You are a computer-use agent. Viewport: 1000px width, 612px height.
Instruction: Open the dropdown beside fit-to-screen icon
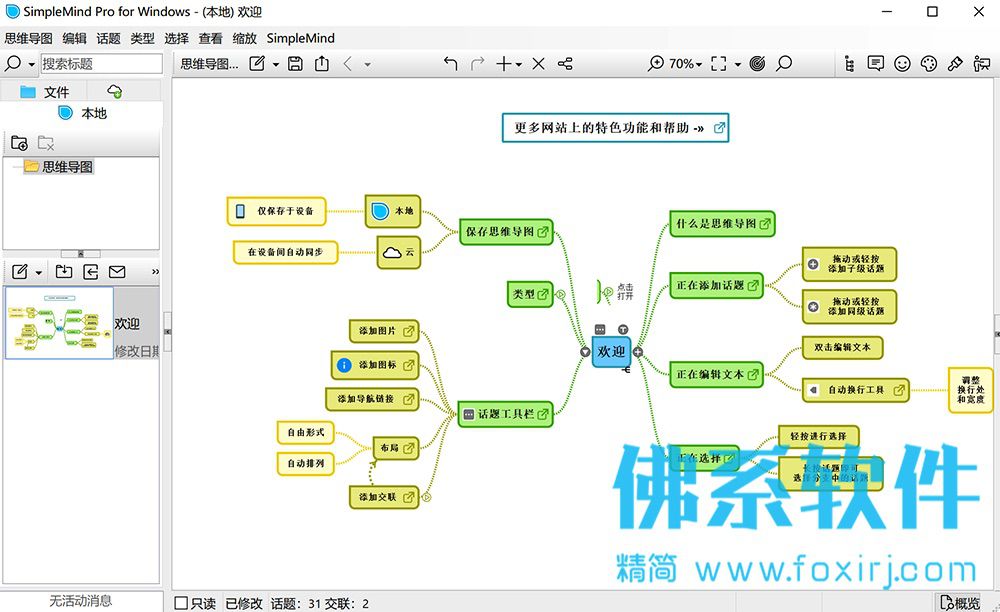pyautogui.click(x=737, y=64)
